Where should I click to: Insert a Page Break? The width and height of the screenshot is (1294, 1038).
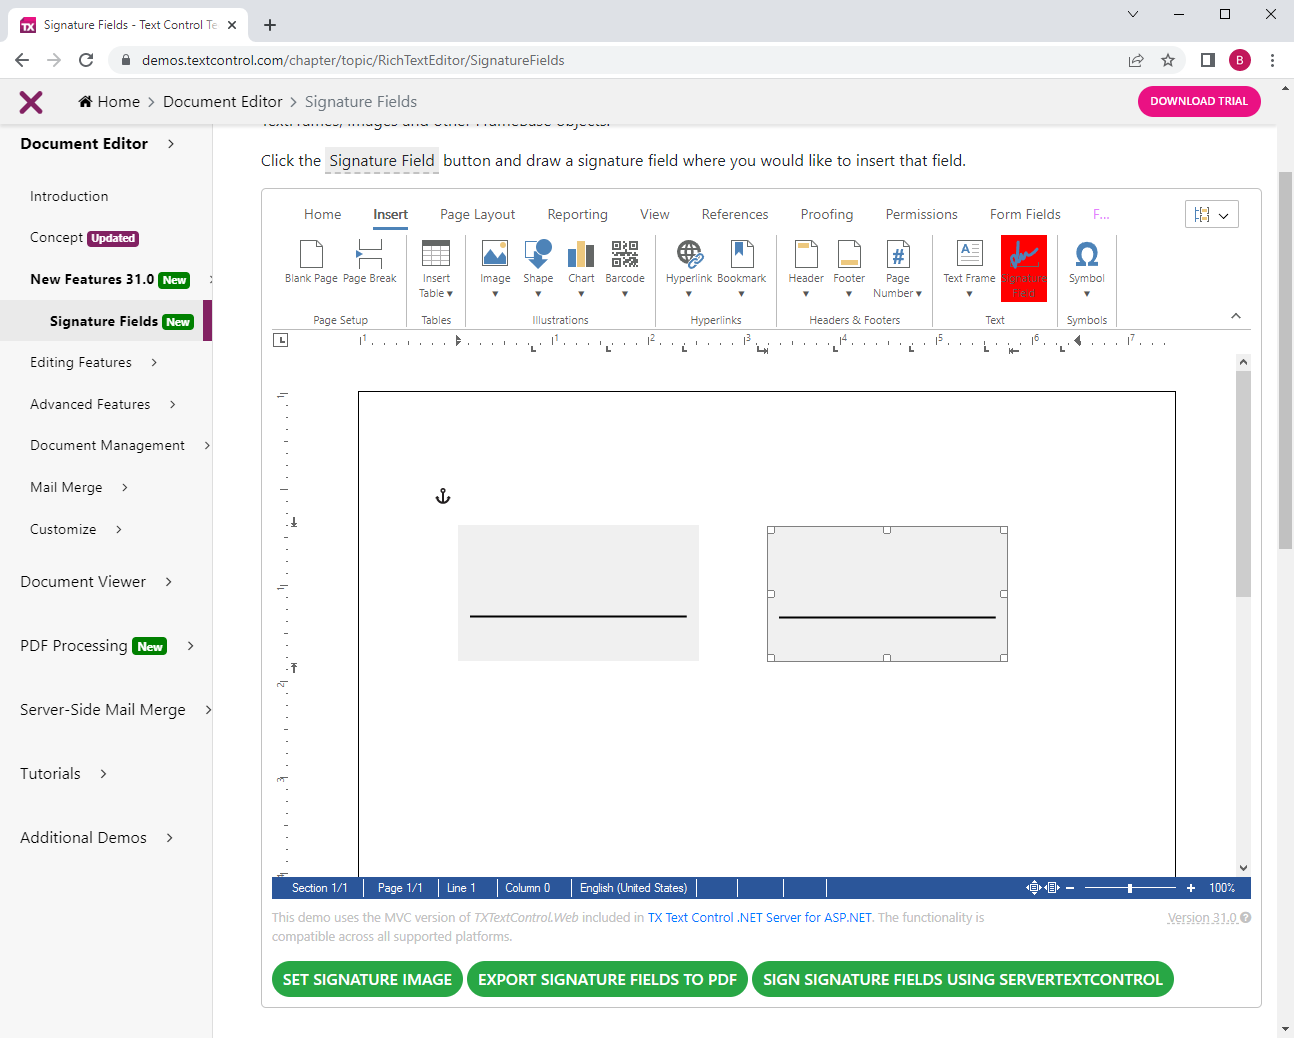369,263
